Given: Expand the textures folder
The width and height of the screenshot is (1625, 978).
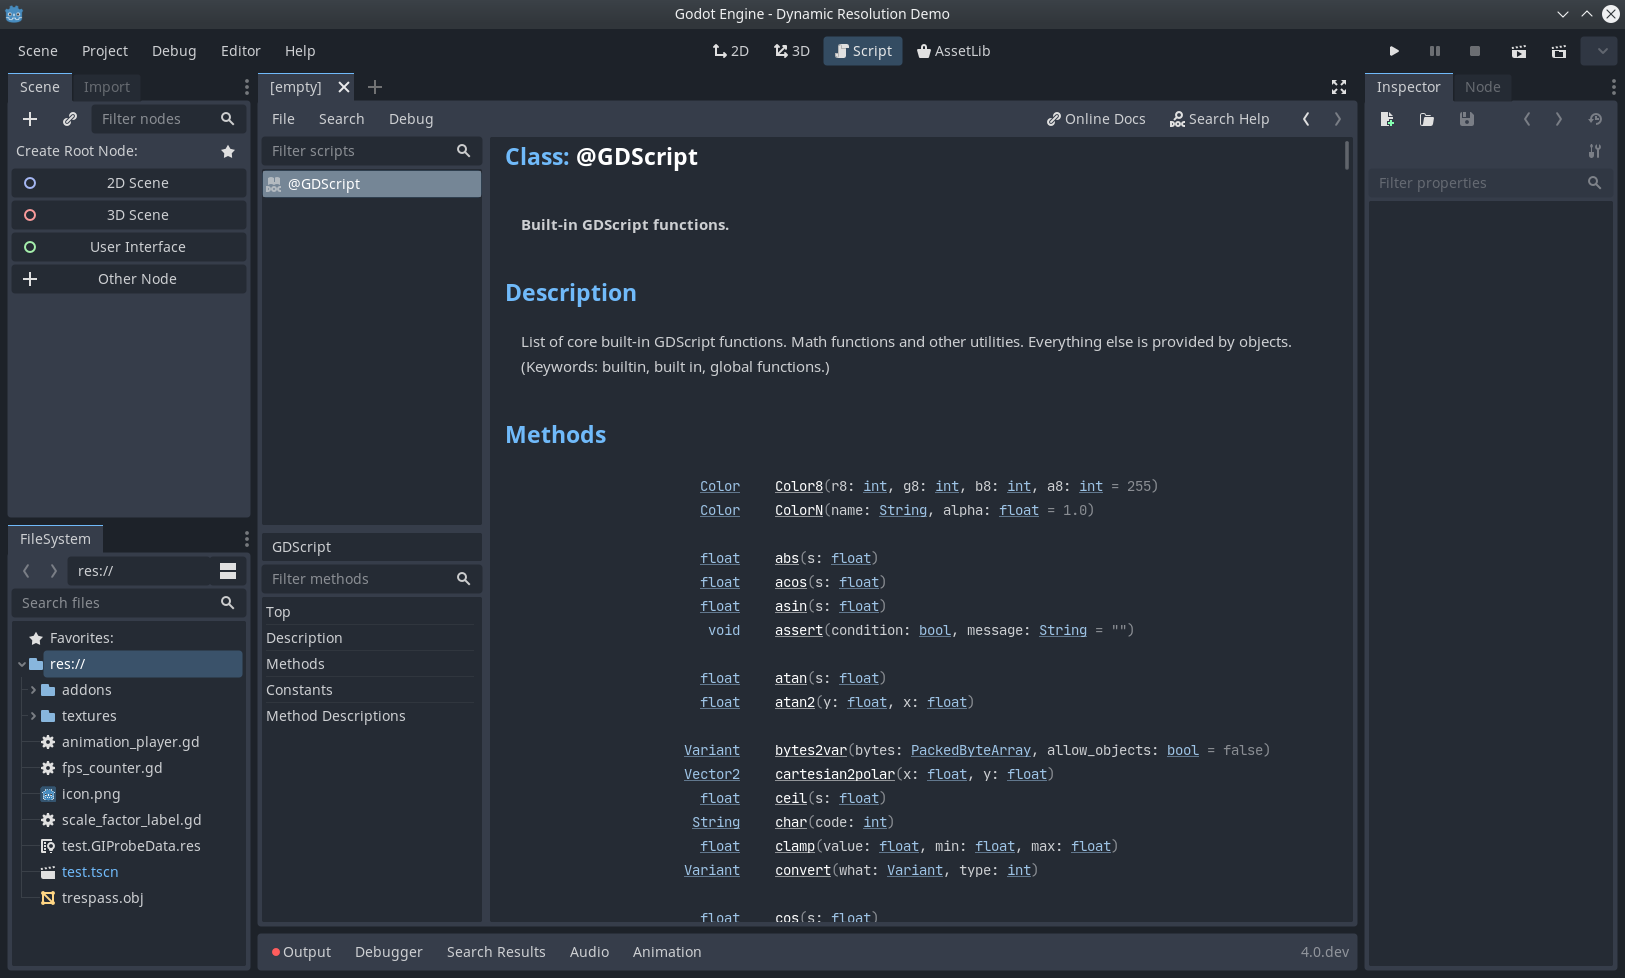Looking at the screenshot, I should 33,716.
